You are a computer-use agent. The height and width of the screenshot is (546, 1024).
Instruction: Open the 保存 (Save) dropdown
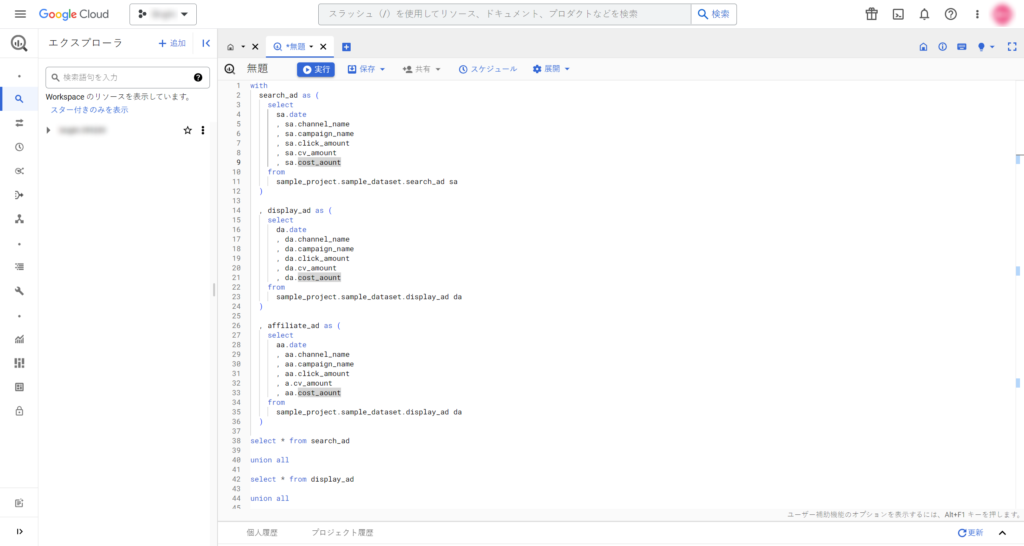tap(366, 69)
